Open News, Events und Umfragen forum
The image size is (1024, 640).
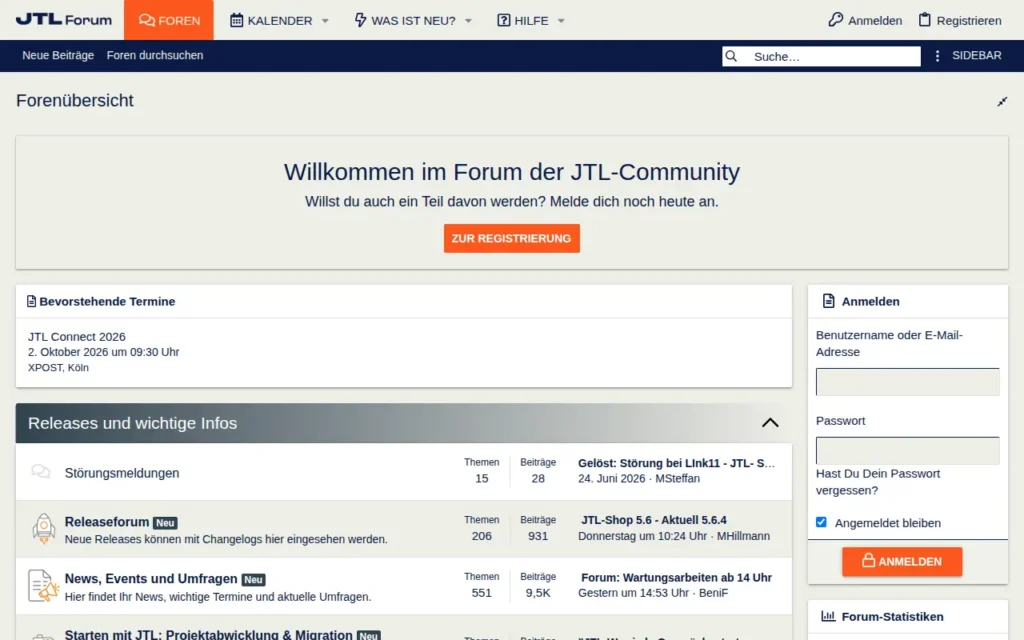pyautogui.click(x=151, y=579)
